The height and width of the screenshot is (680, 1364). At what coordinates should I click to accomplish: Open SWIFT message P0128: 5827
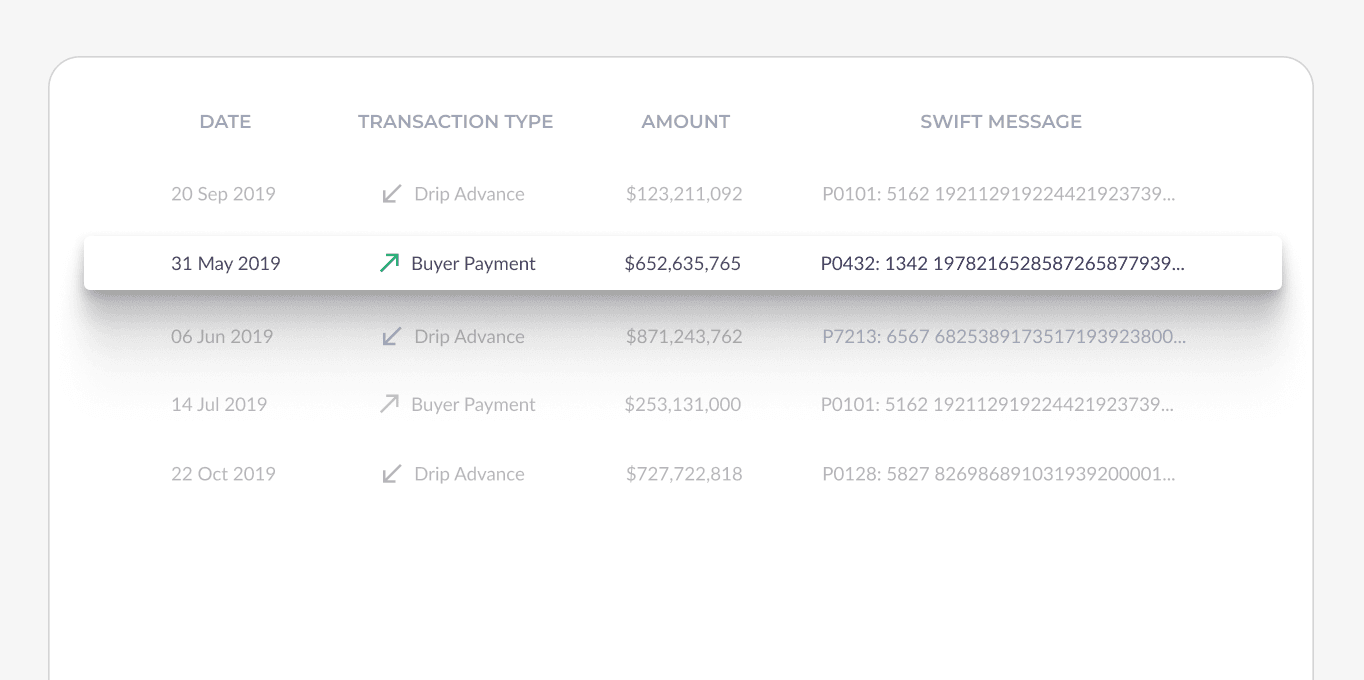(x=998, y=474)
